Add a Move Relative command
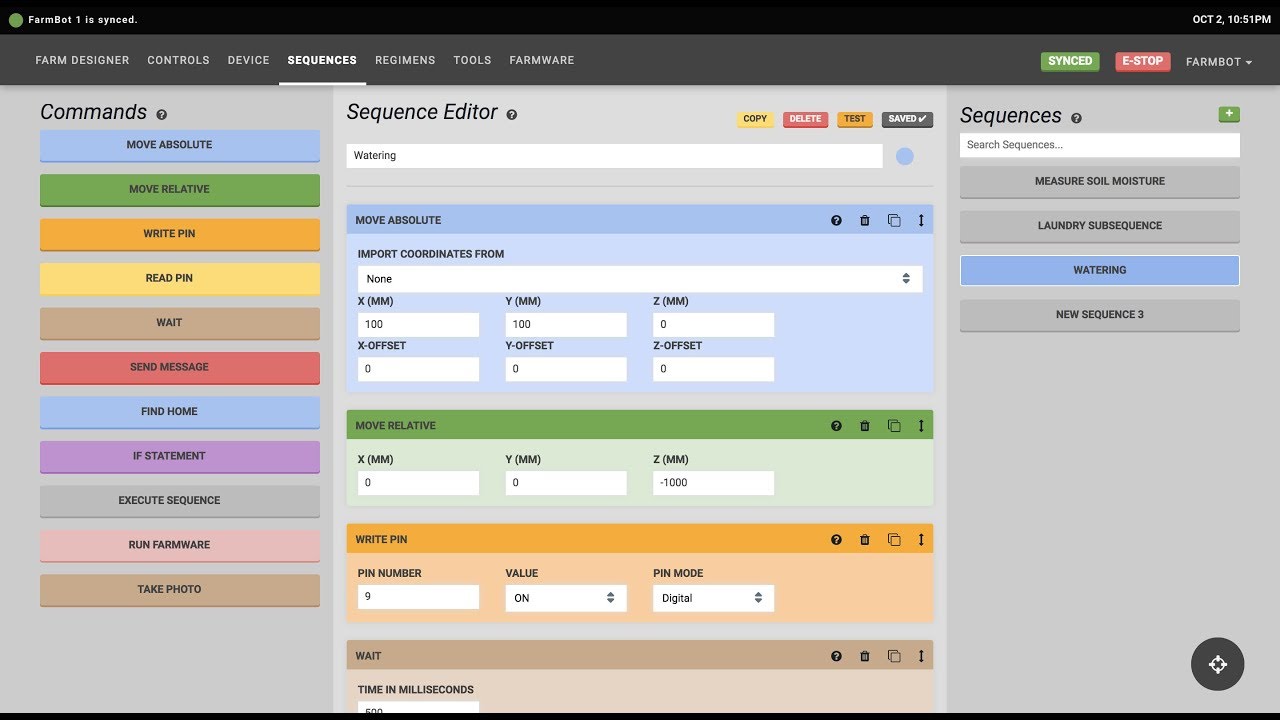Screen dimensions: 1280x720 (x=180, y=189)
